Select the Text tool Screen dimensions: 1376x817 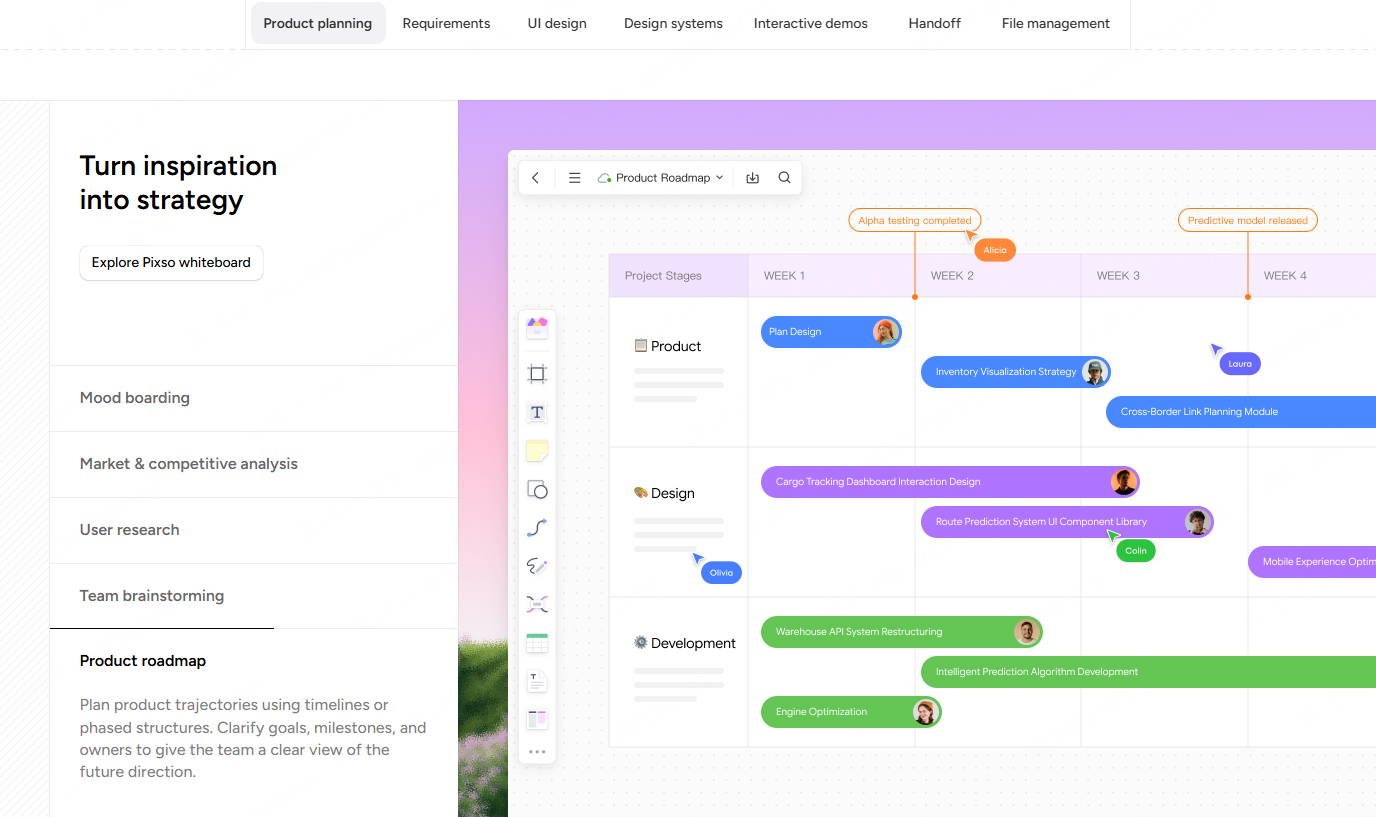coord(537,412)
